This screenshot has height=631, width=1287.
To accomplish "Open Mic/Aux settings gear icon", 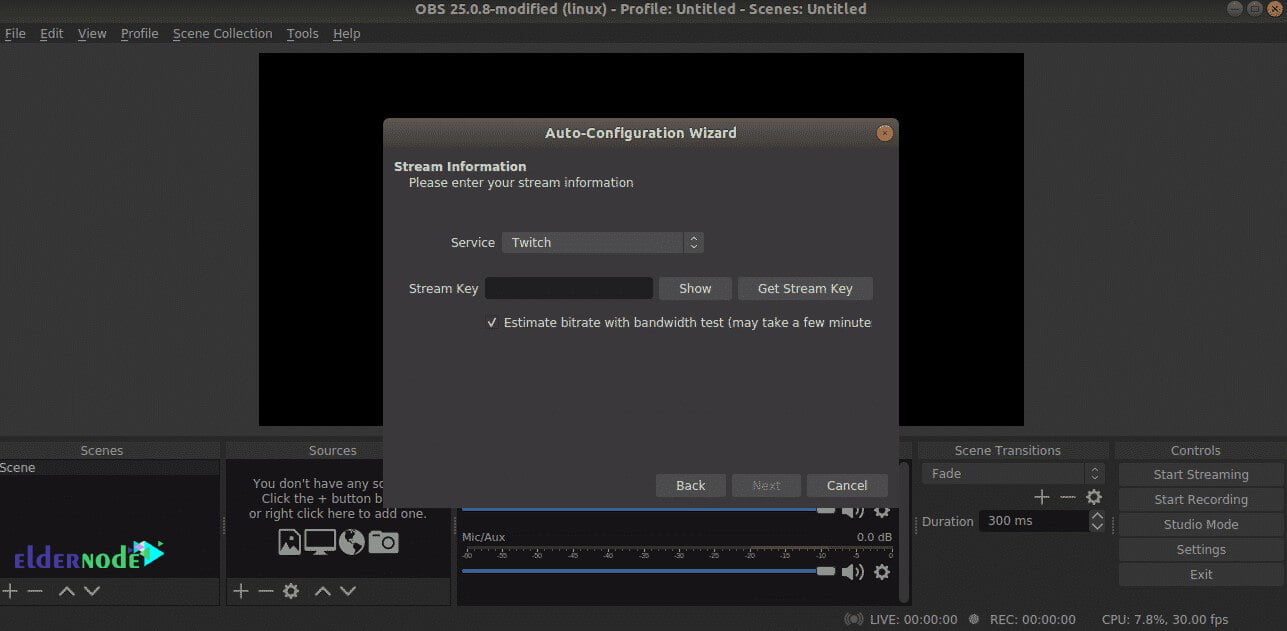I will 881,572.
